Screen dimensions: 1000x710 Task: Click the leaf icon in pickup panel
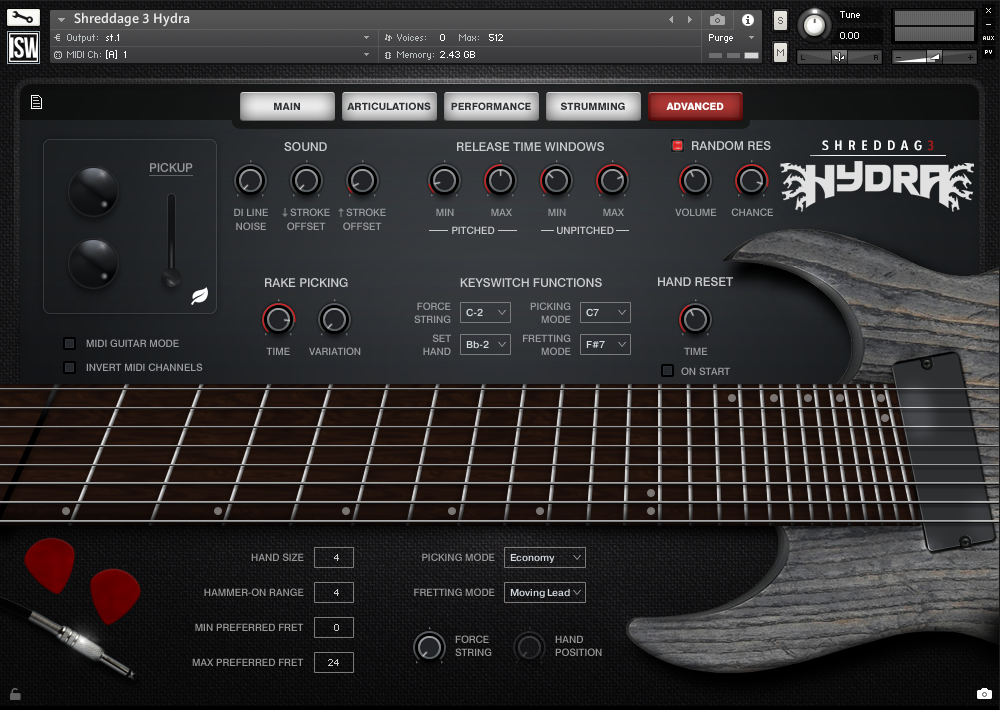tap(199, 296)
